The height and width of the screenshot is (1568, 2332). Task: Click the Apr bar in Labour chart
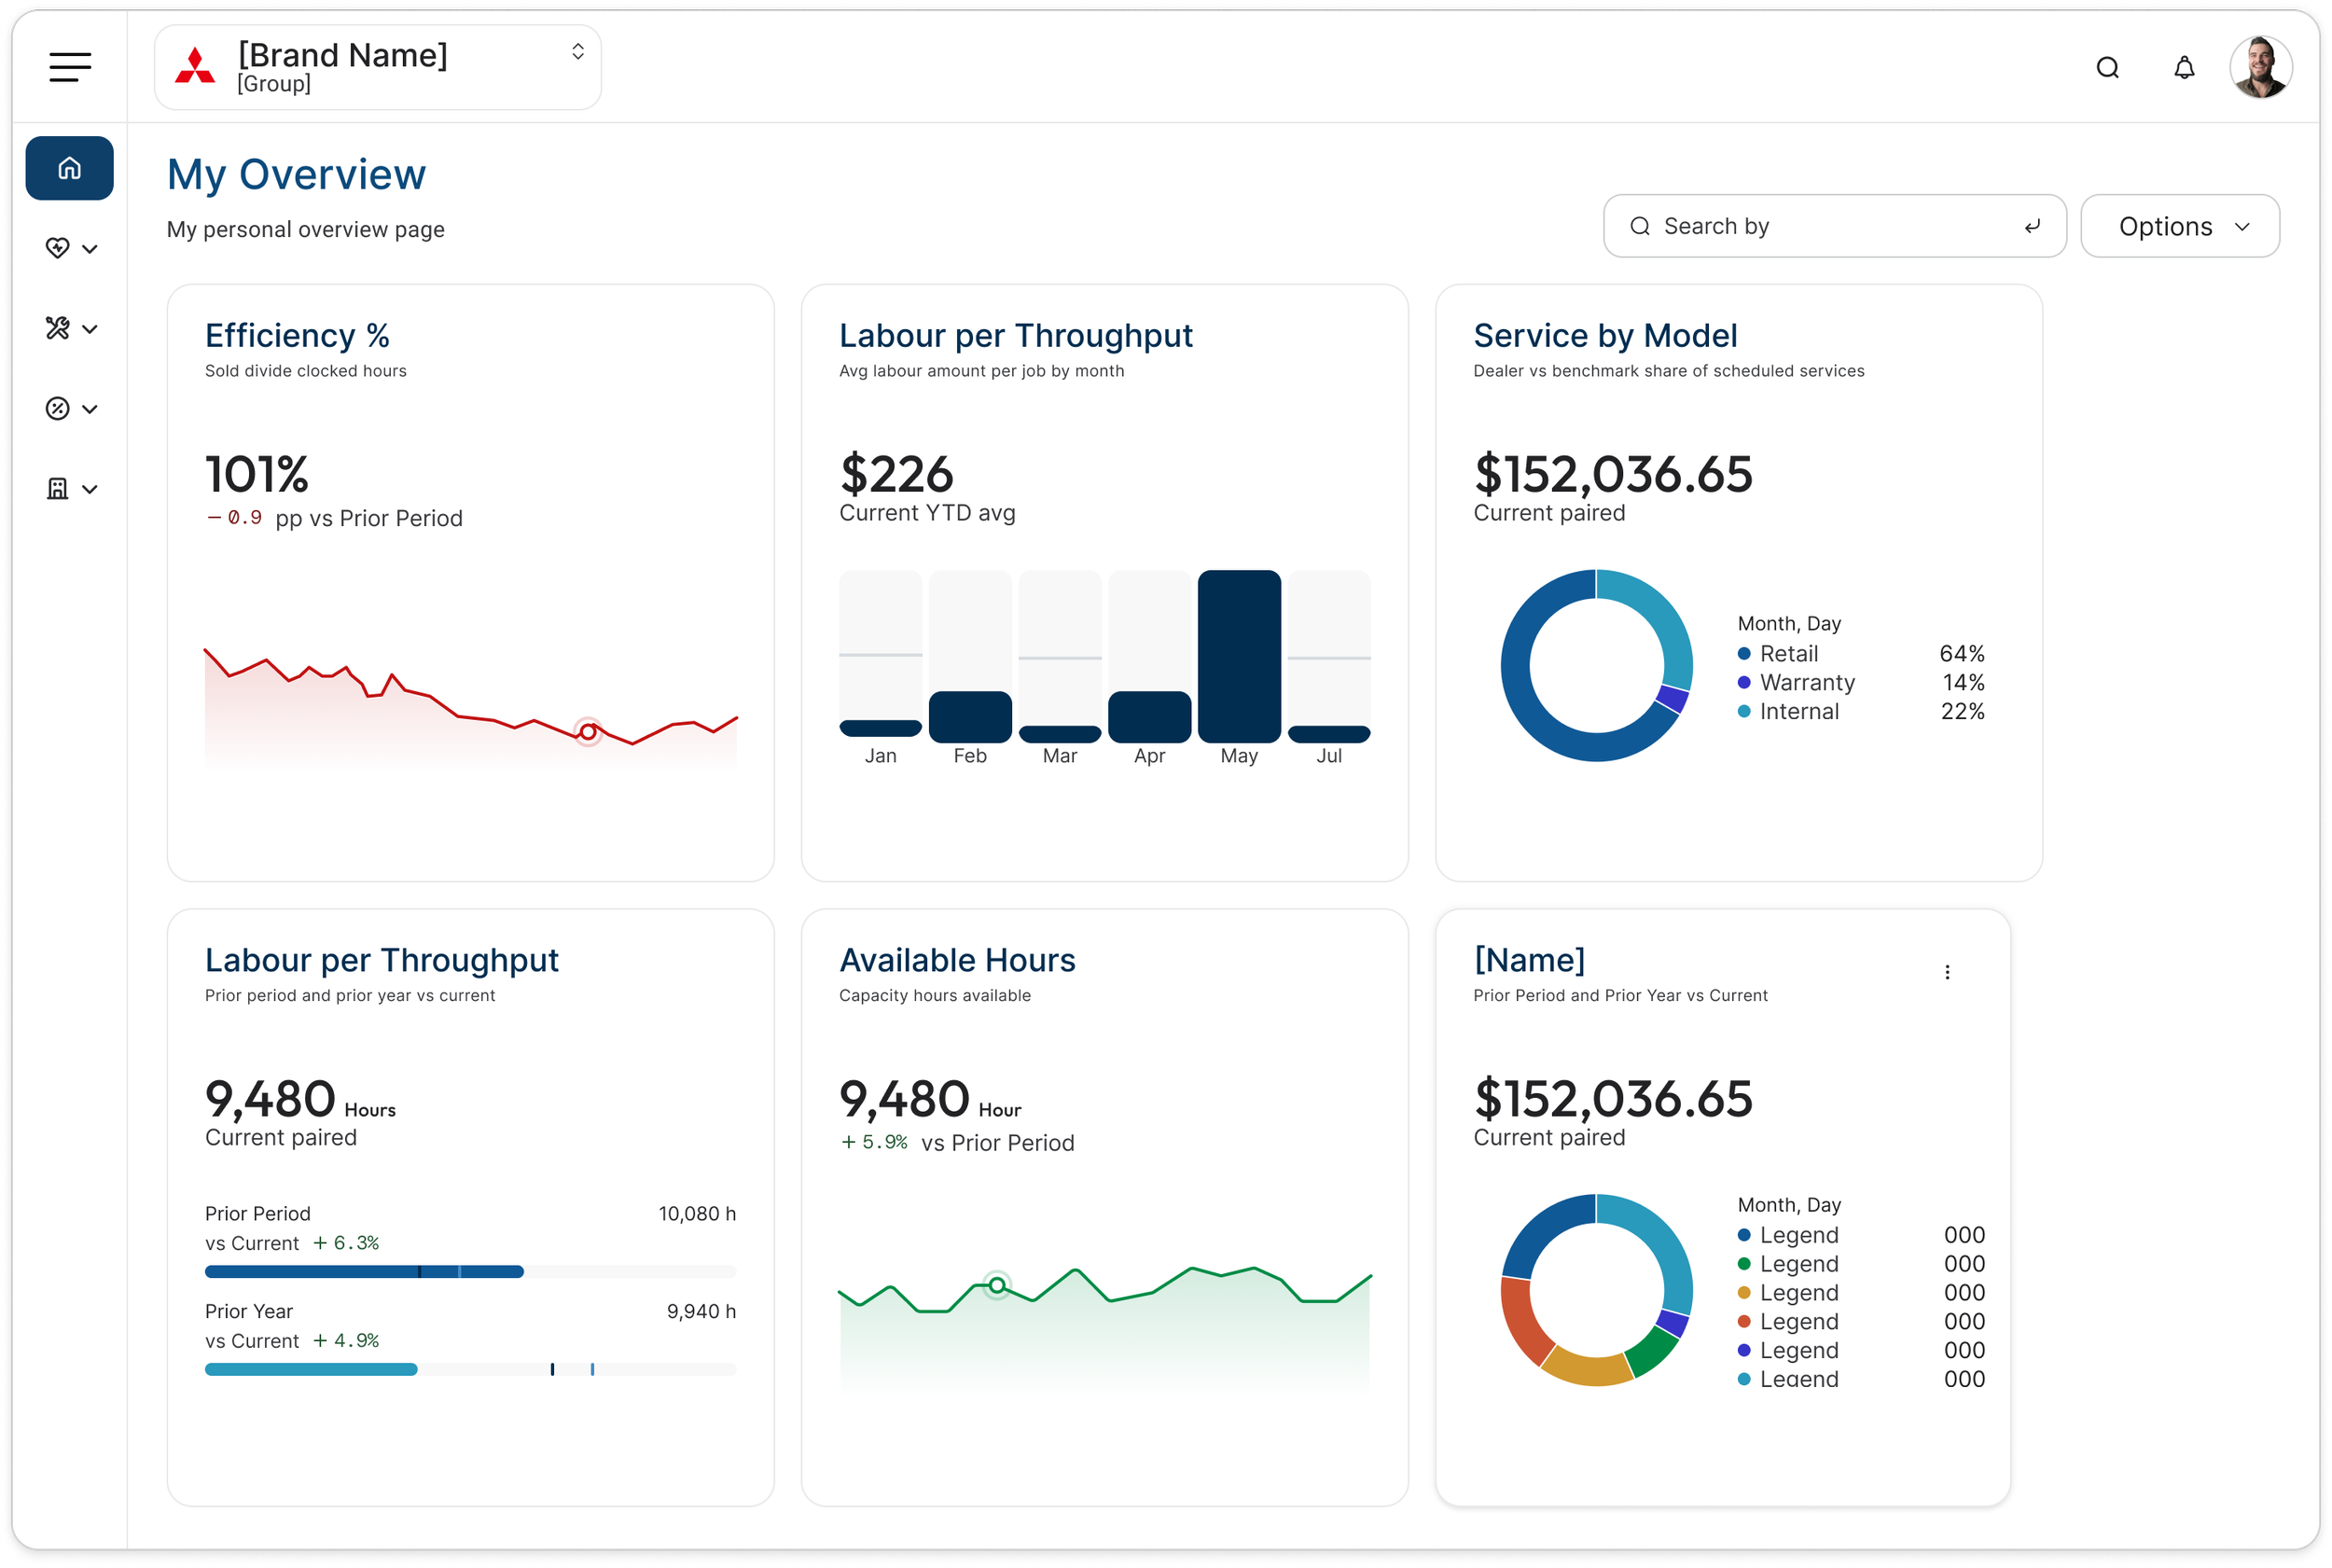tap(1149, 717)
